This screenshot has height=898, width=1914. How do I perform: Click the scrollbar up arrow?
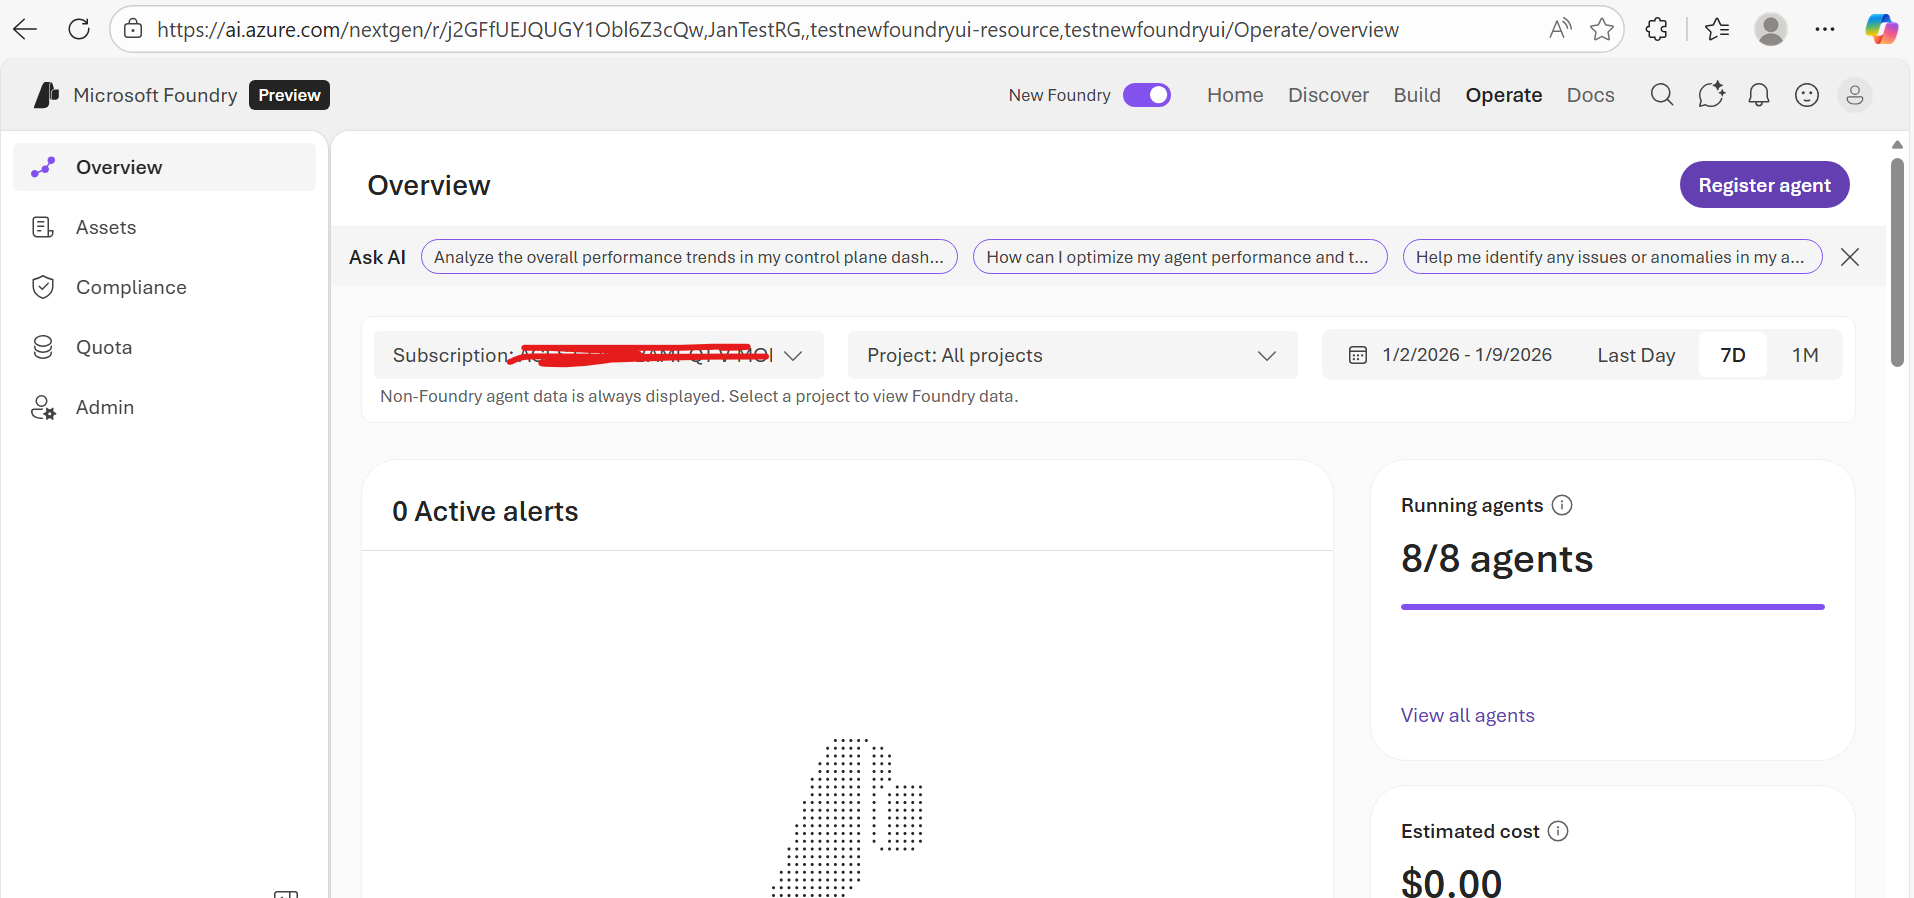1897,145
